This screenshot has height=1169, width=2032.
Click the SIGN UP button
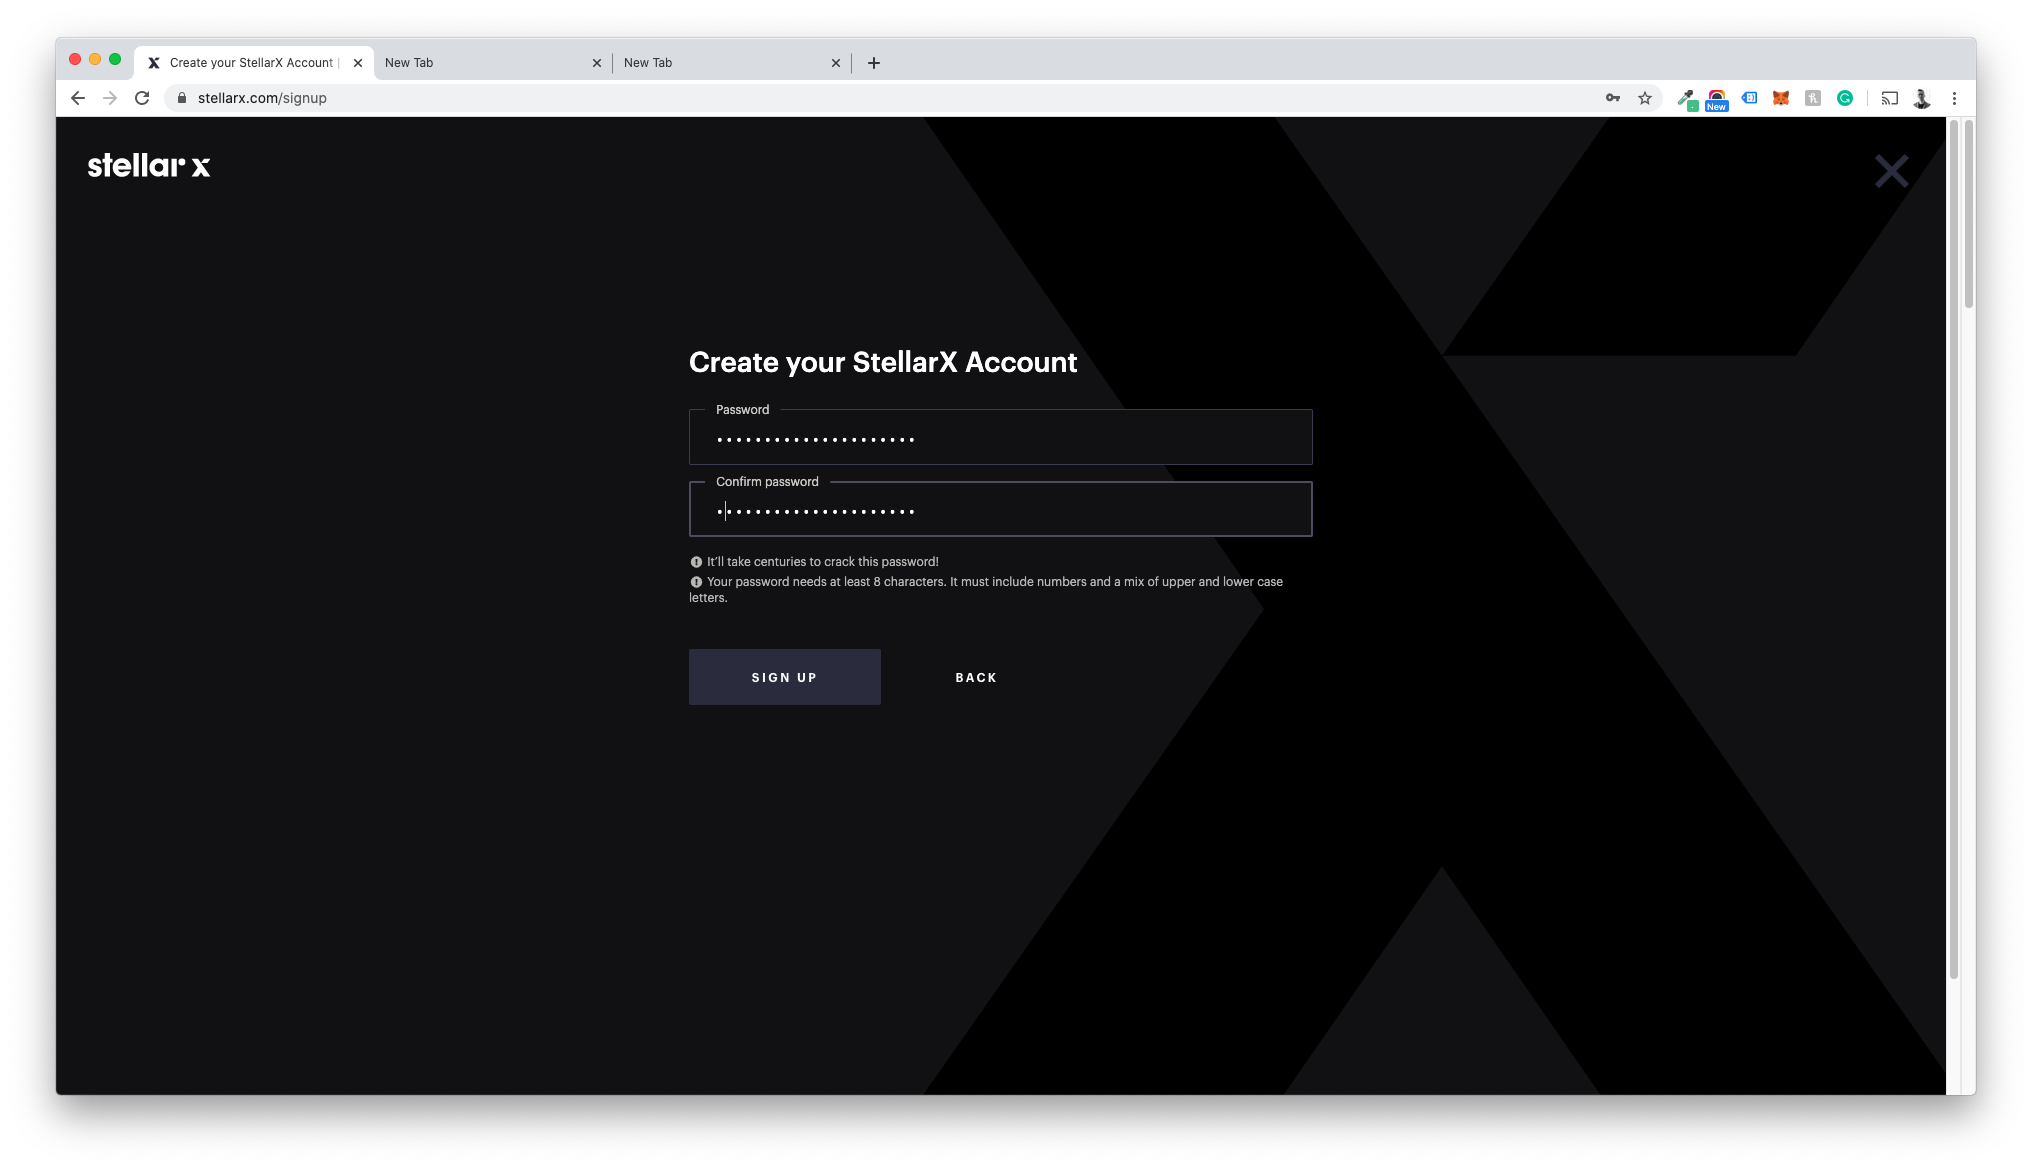point(785,677)
